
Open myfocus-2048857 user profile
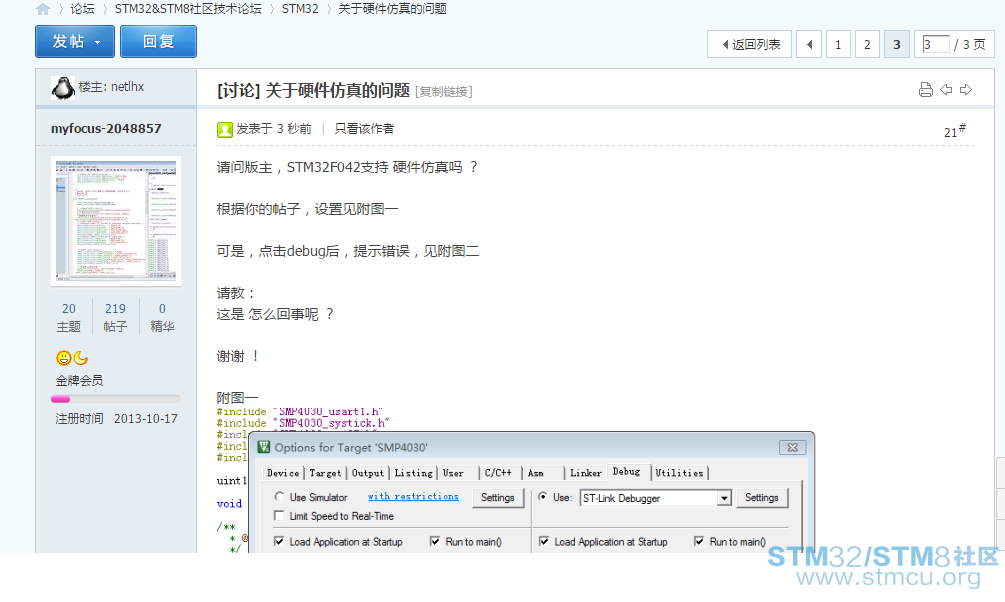point(106,128)
